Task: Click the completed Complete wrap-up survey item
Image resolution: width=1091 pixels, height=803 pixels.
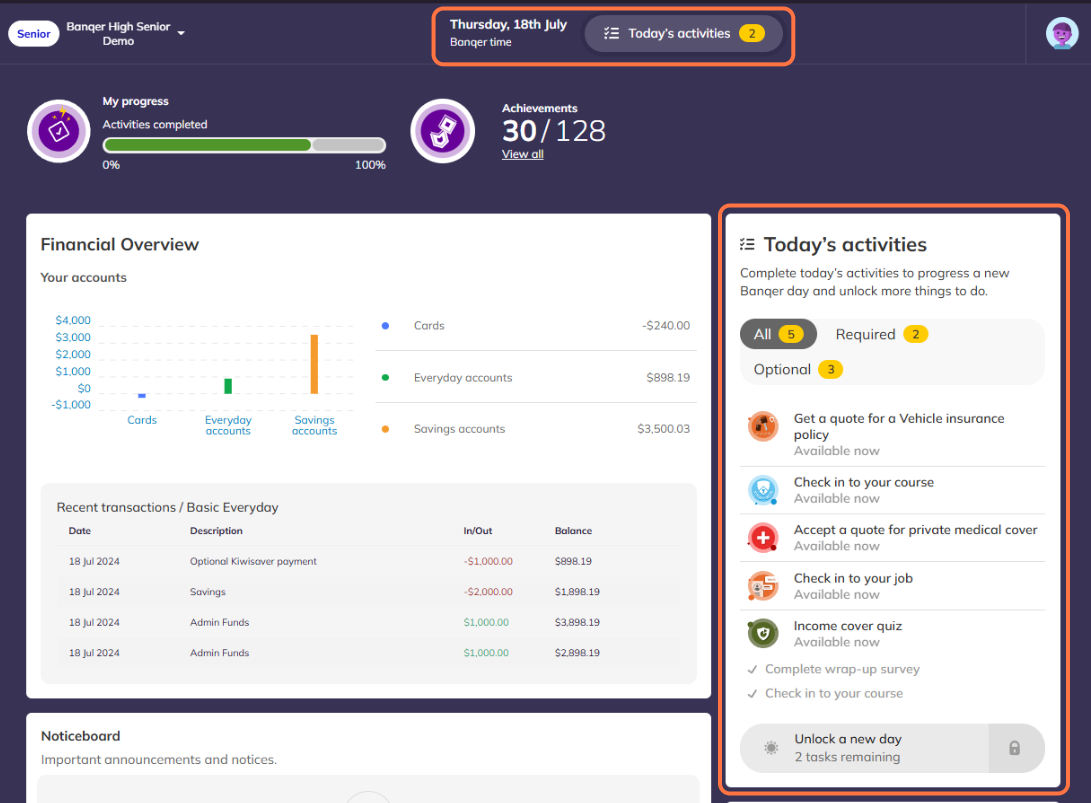Action: 841,669
